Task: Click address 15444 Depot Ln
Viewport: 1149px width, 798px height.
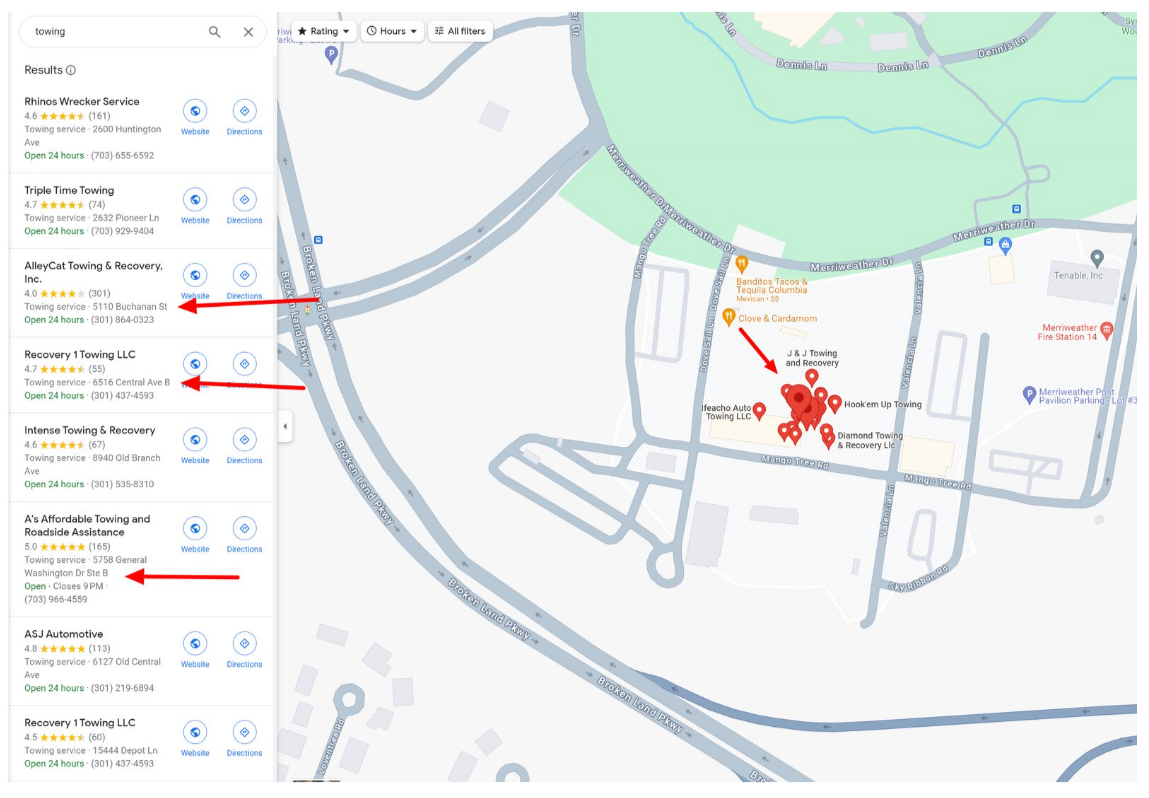Action: tap(125, 750)
